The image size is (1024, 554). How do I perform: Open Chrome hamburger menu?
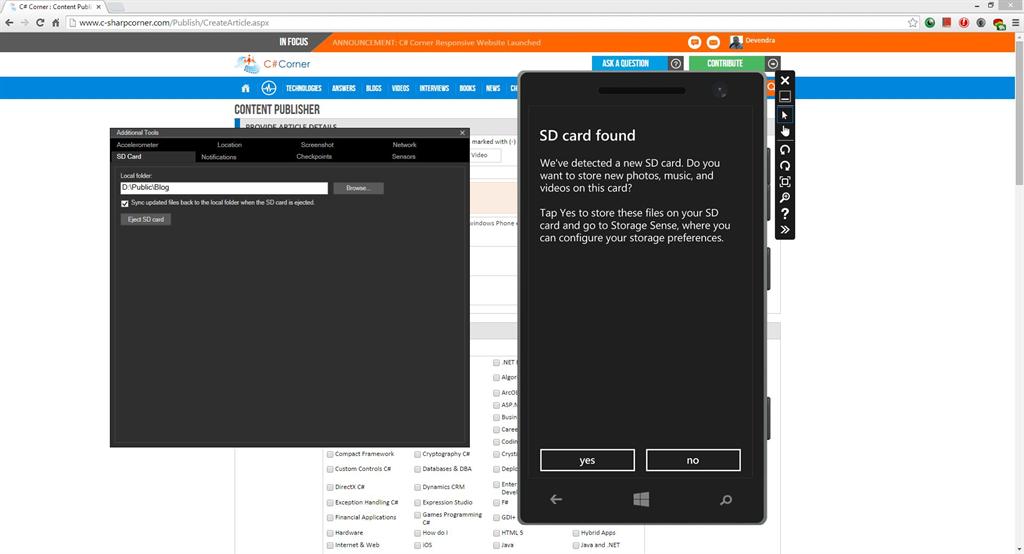(1016, 22)
